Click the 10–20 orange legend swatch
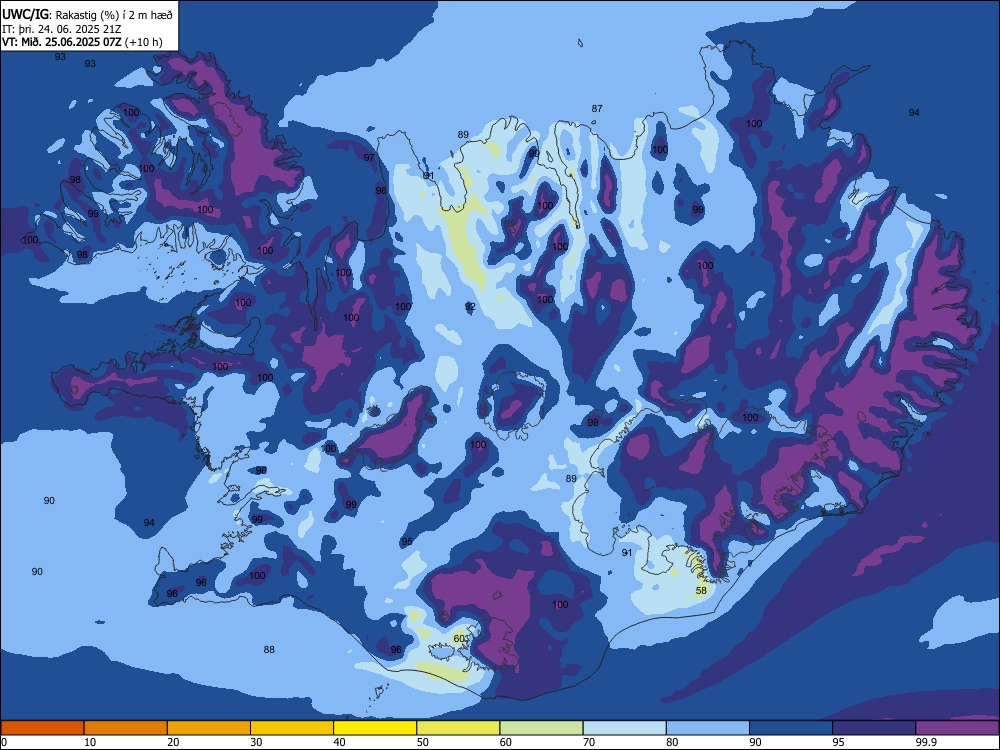1000x750 pixels. (x=126, y=728)
